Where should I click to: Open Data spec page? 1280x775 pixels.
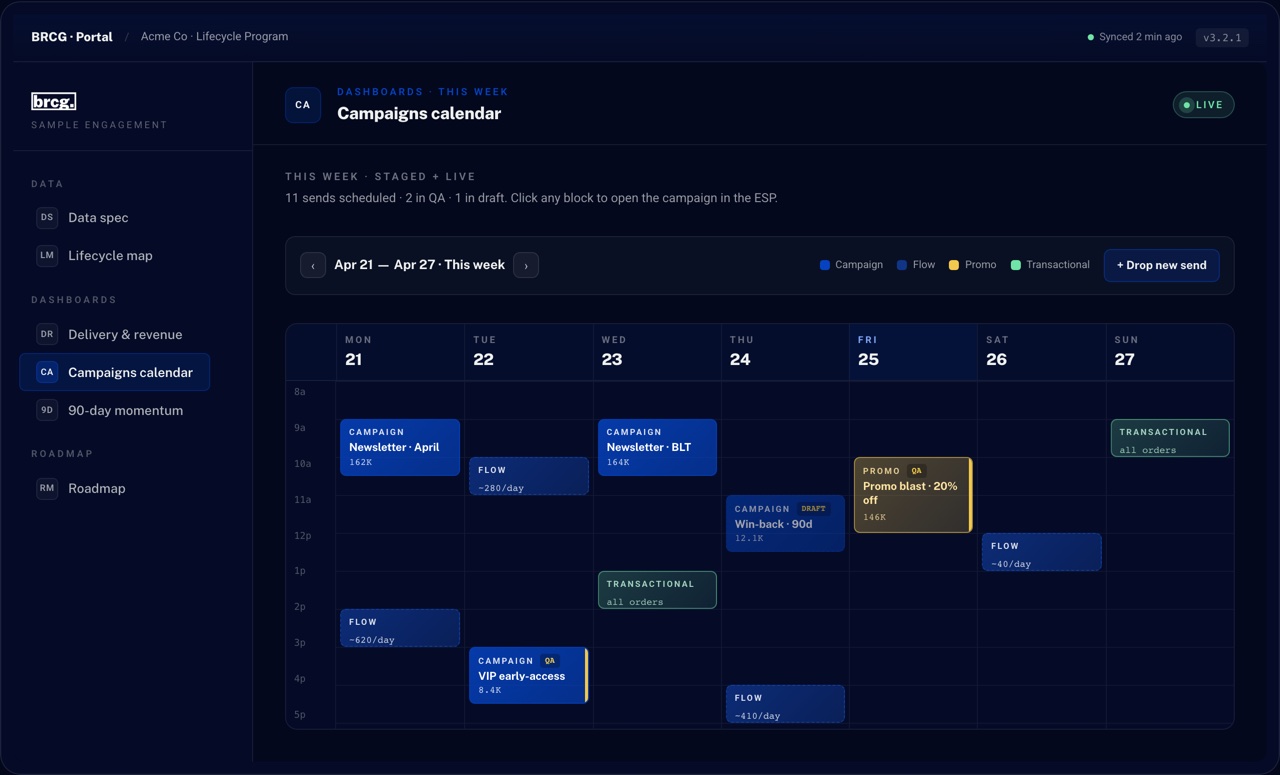point(115,217)
